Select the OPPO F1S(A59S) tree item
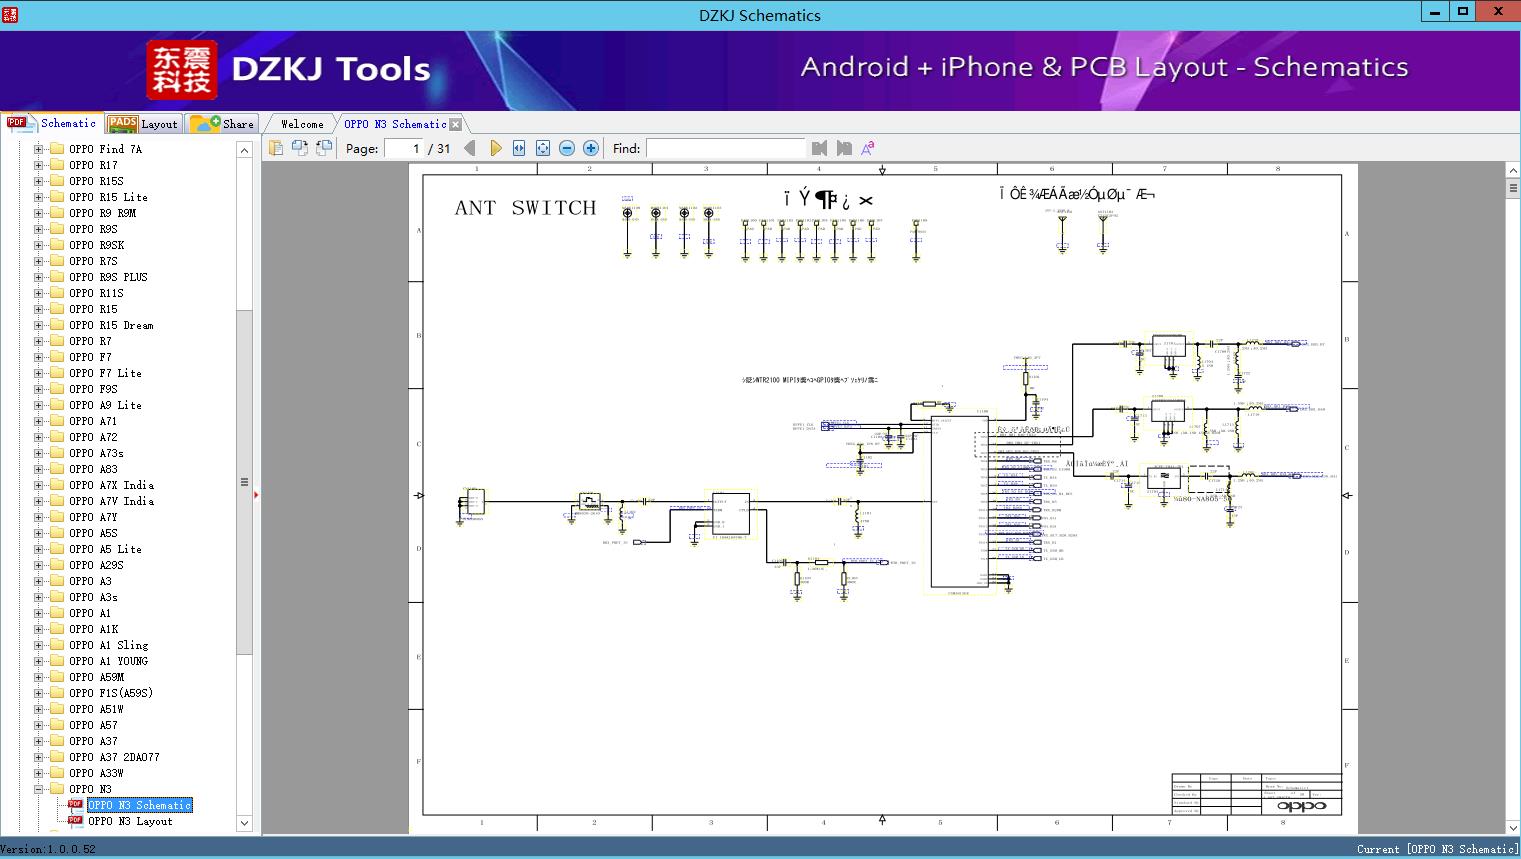The height and width of the screenshot is (859, 1521). [111, 693]
